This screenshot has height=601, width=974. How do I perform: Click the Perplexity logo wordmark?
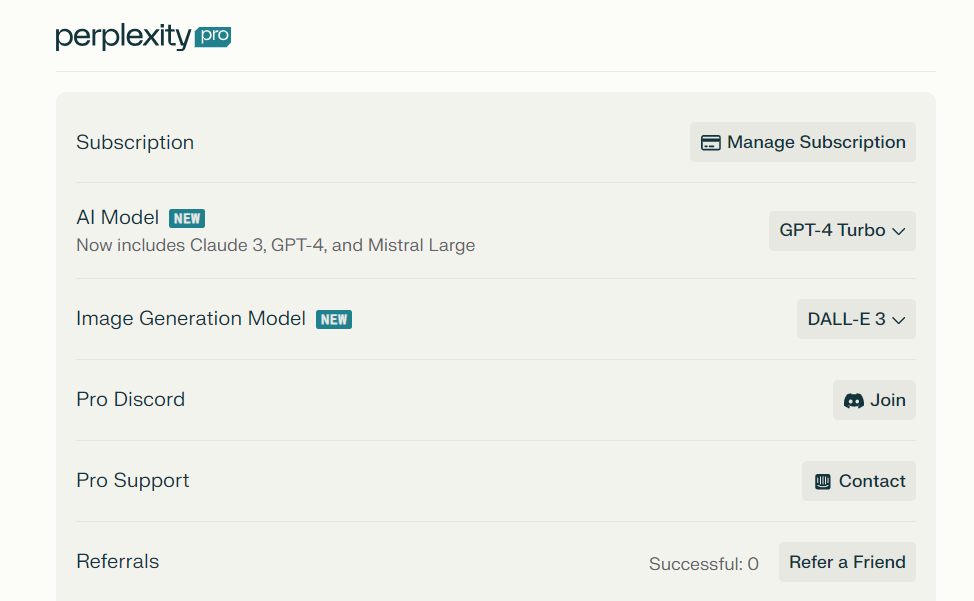point(123,37)
